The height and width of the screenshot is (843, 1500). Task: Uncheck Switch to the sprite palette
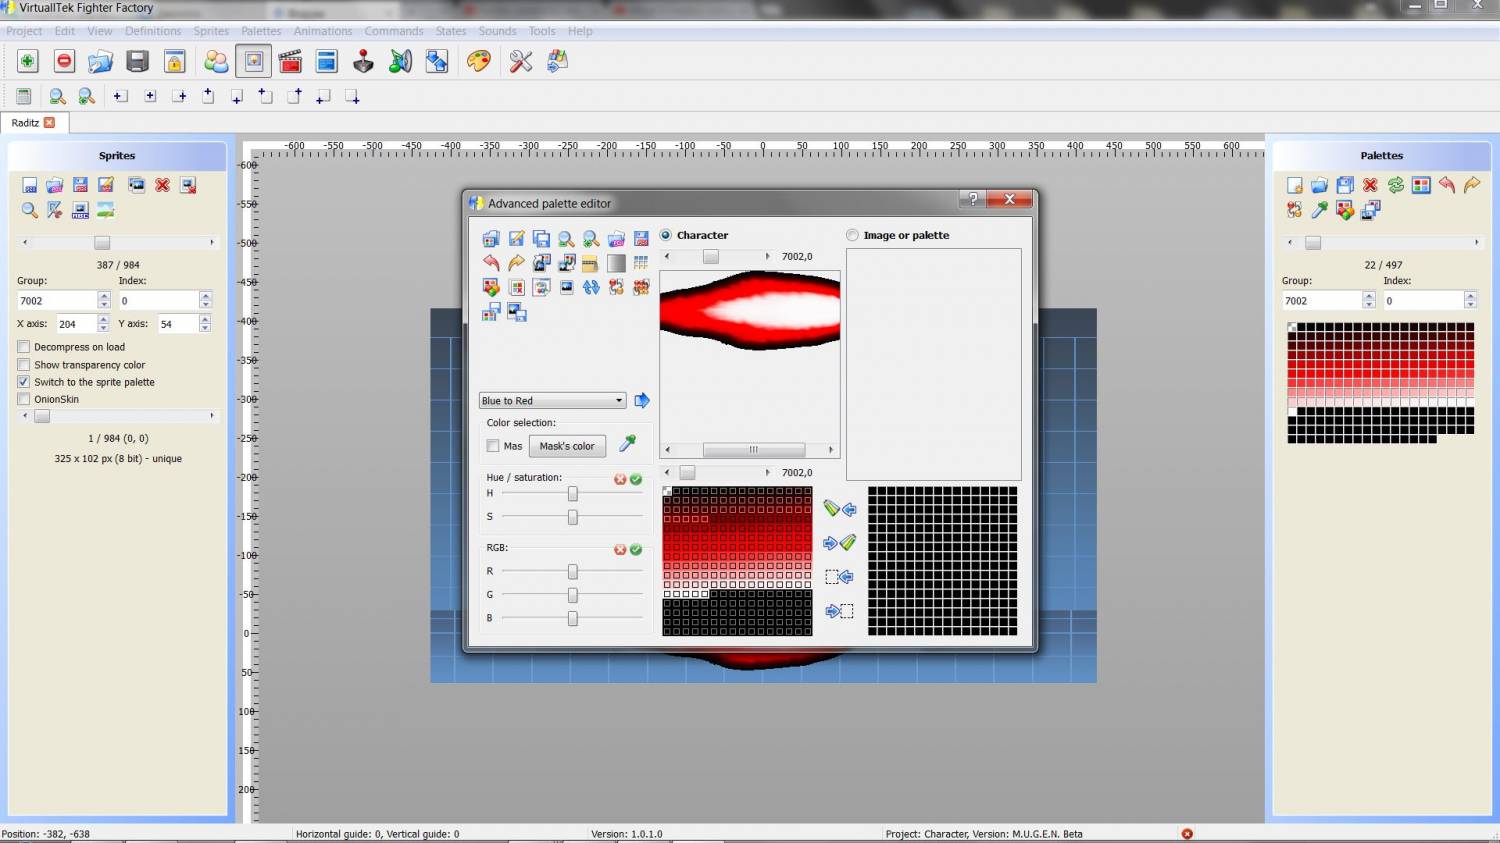23,382
